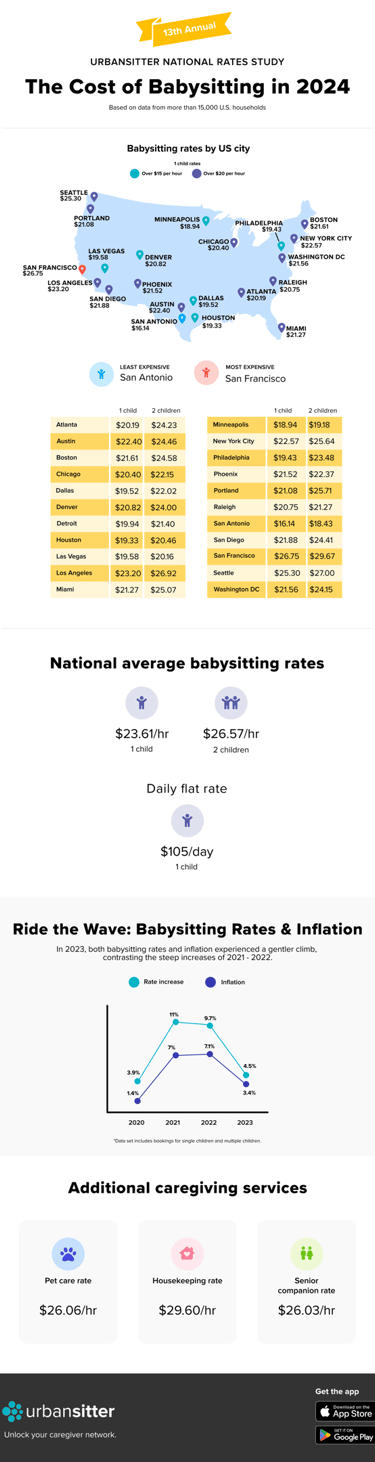
Task: Click the Download on the App Store button
Action: point(345,1411)
